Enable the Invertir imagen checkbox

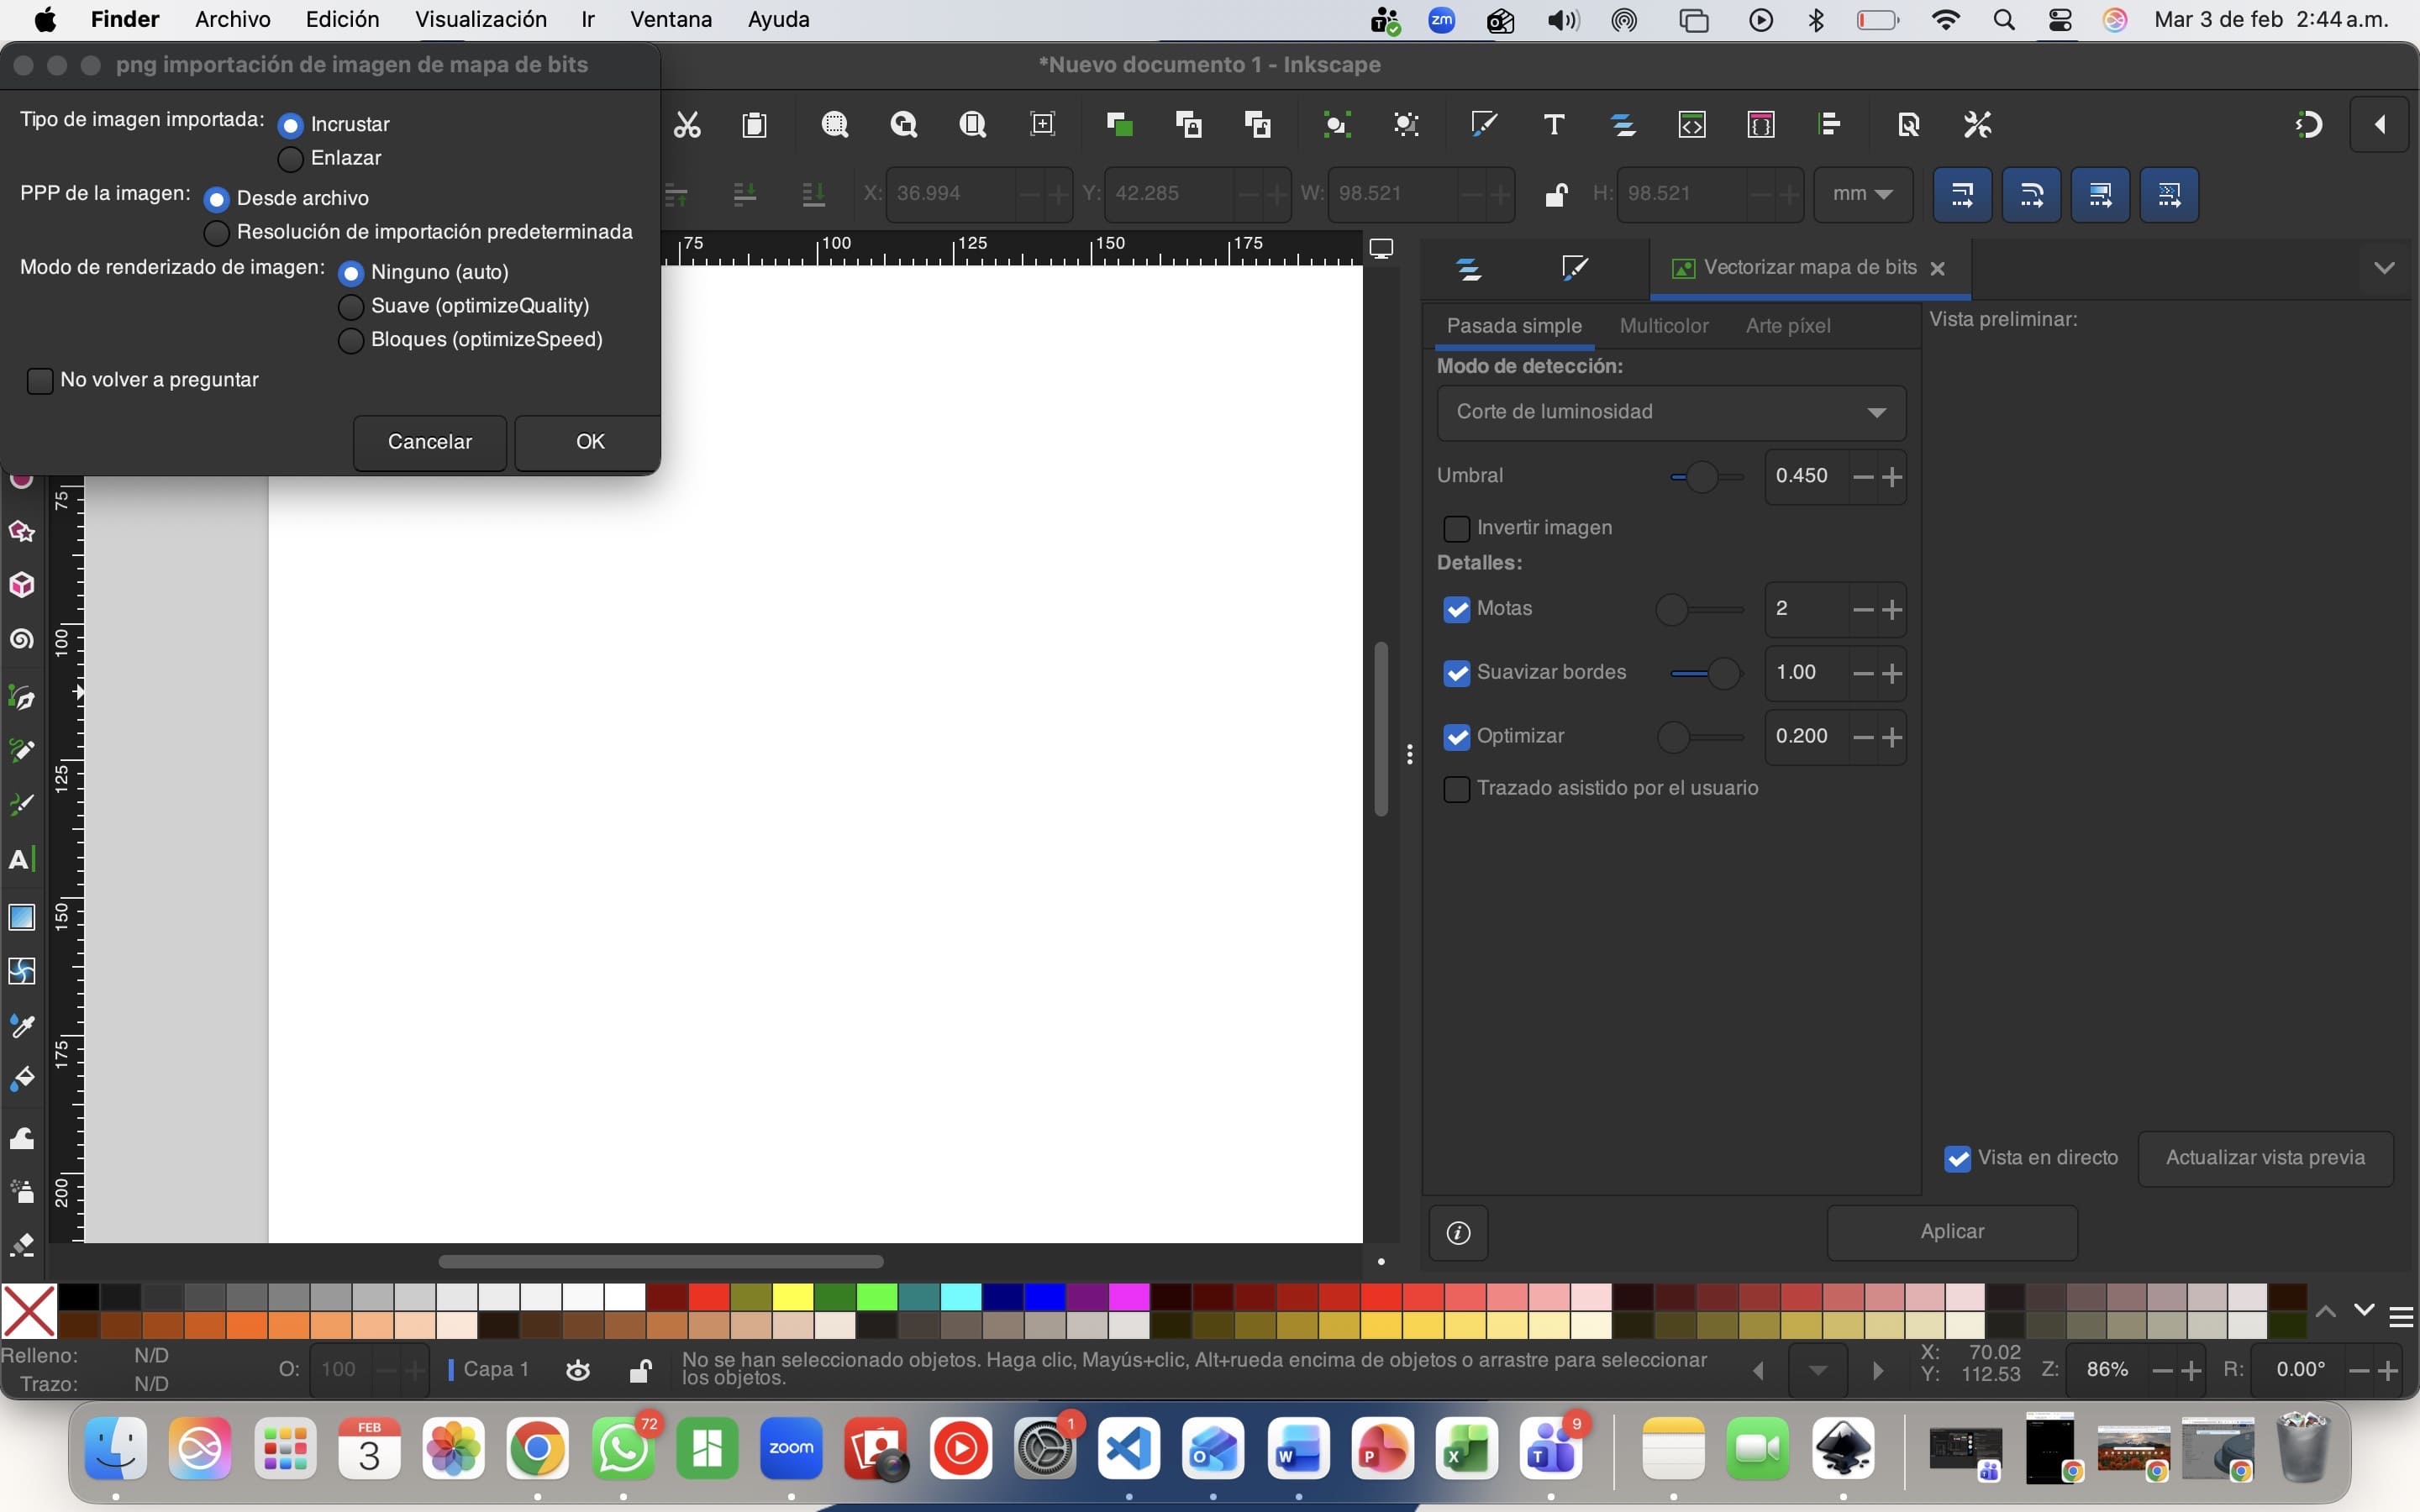click(x=1457, y=528)
